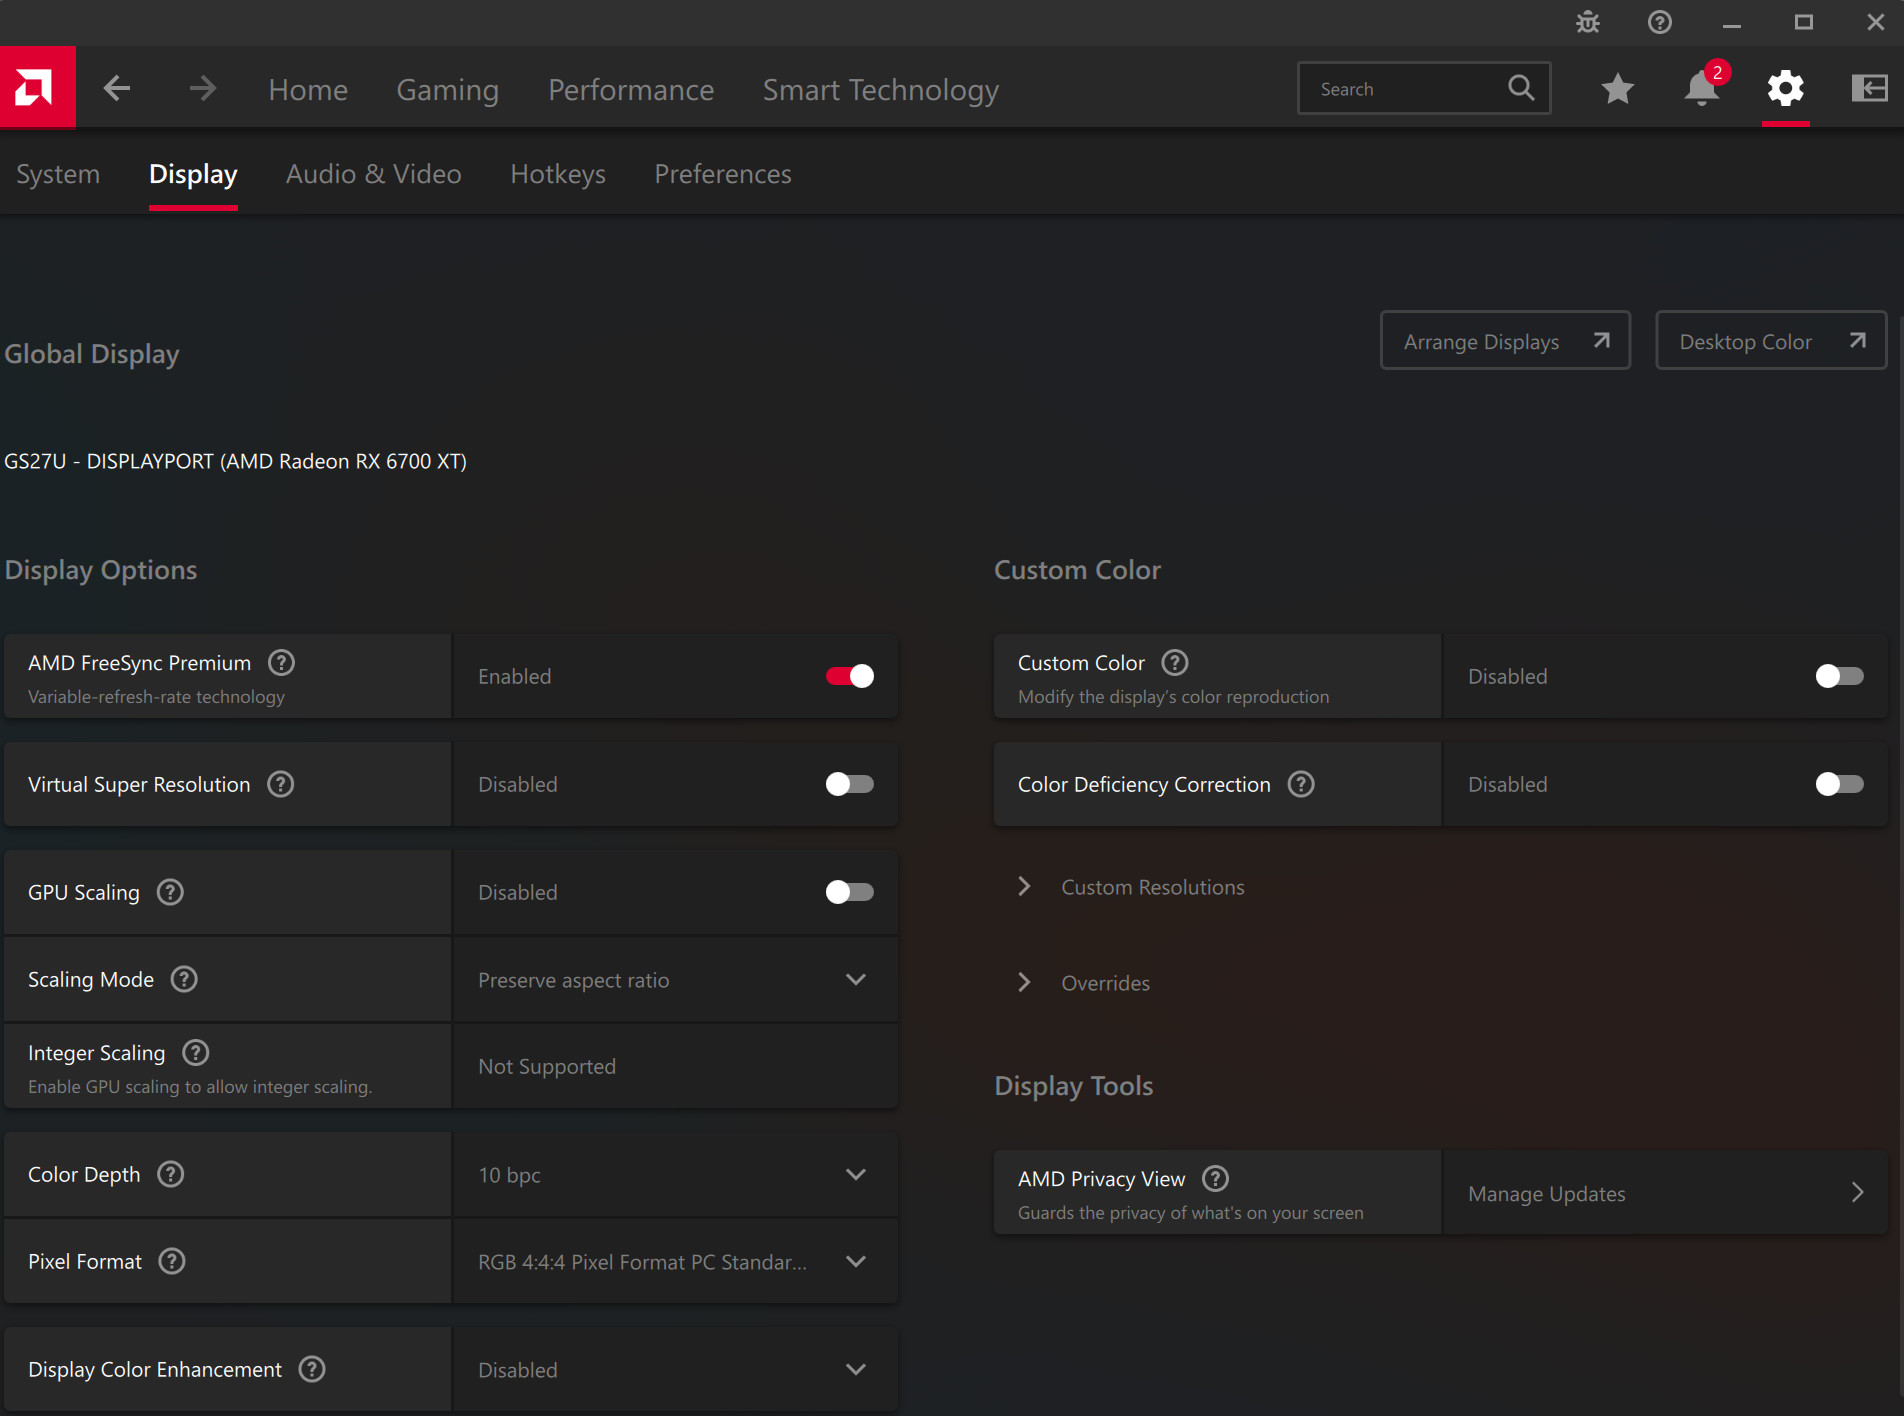Open Display Color Enhancement dropdown

coord(675,1370)
